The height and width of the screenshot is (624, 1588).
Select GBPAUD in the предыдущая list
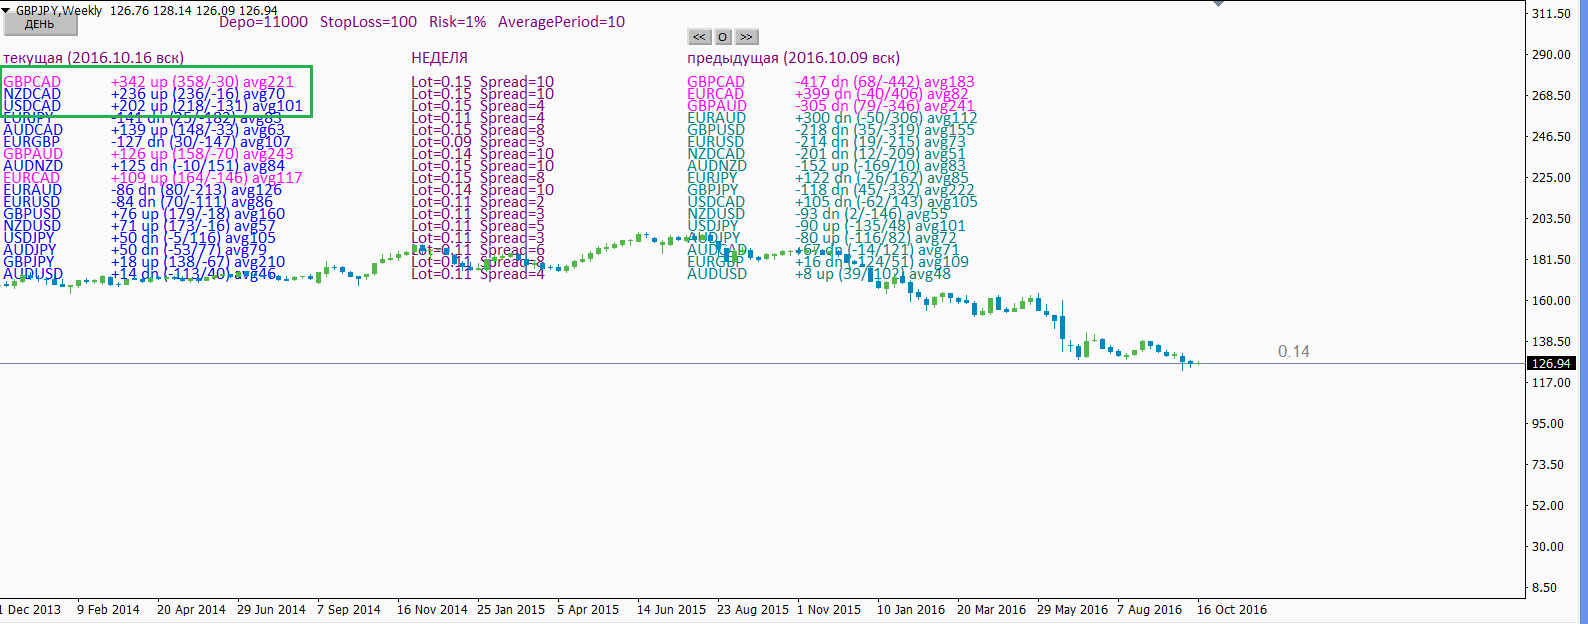717,106
